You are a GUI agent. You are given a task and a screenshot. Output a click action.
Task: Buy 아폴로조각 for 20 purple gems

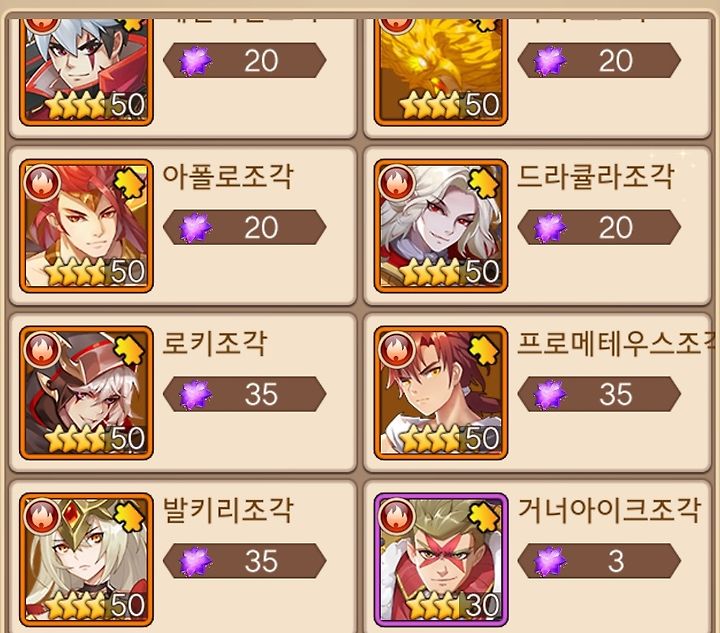click(x=245, y=227)
